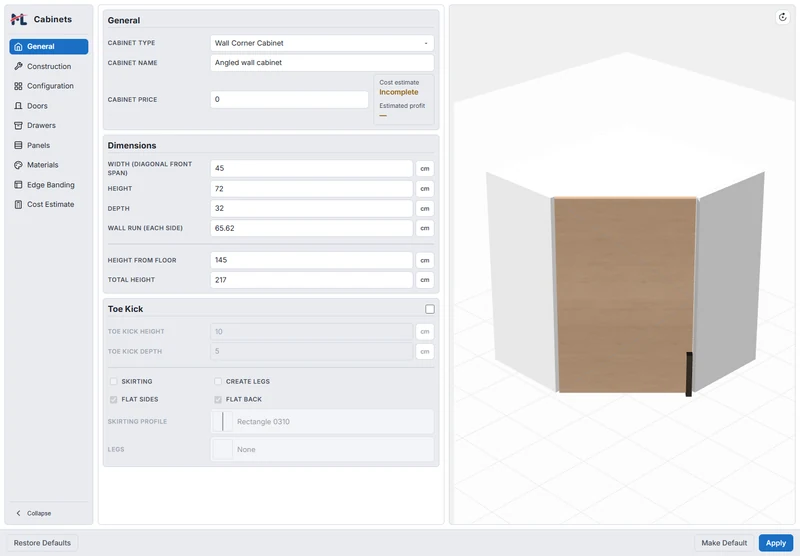Screen dimensions: 800x556
Task: Change the Depth unit cm selector
Action: pyautogui.click(x=424, y=209)
